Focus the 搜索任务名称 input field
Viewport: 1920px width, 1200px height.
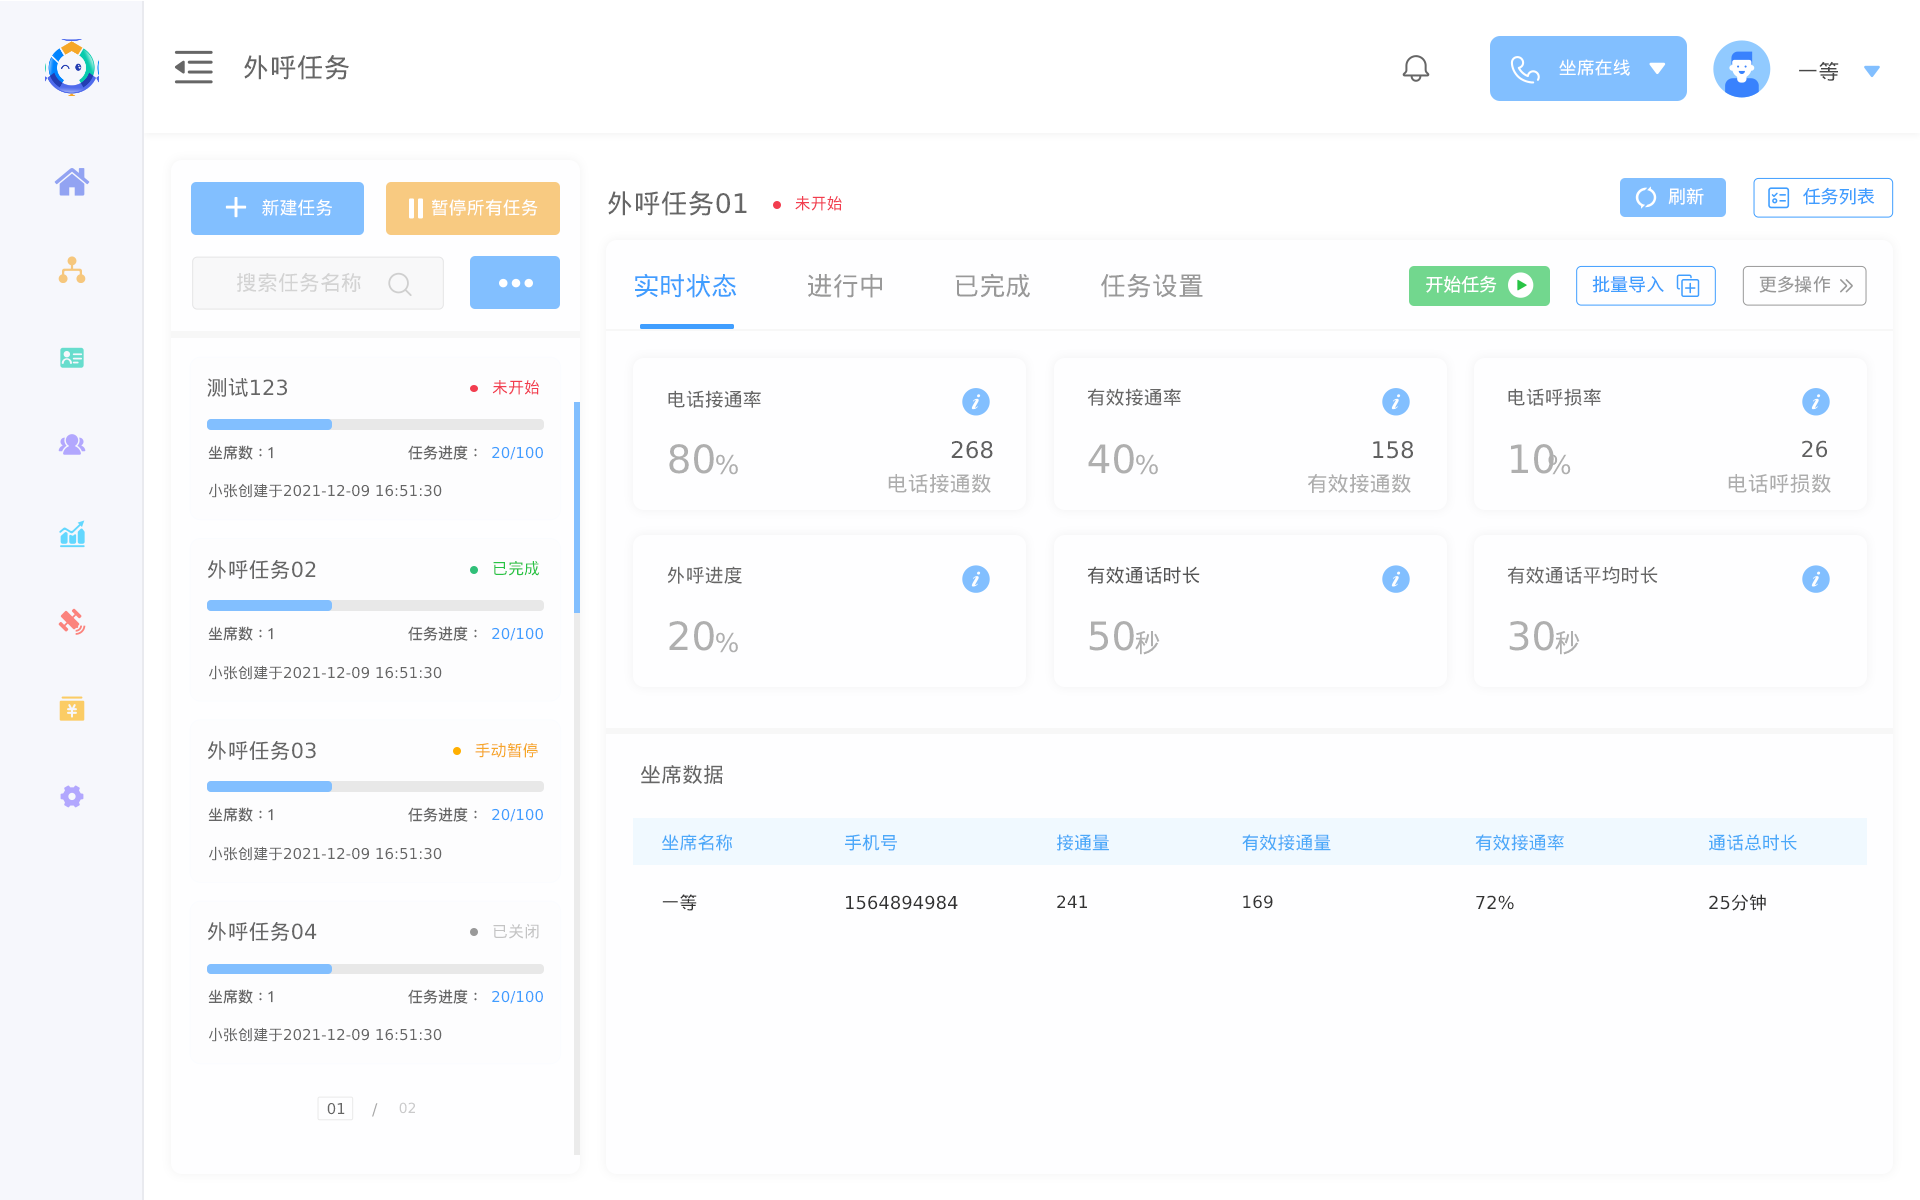(317, 283)
